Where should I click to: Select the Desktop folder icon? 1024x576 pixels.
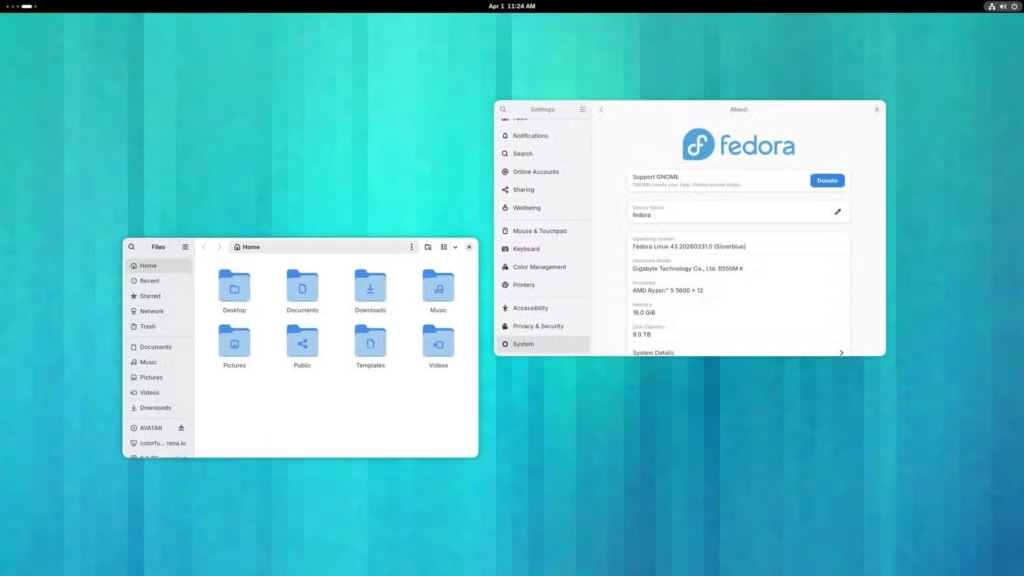click(x=234, y=285)
